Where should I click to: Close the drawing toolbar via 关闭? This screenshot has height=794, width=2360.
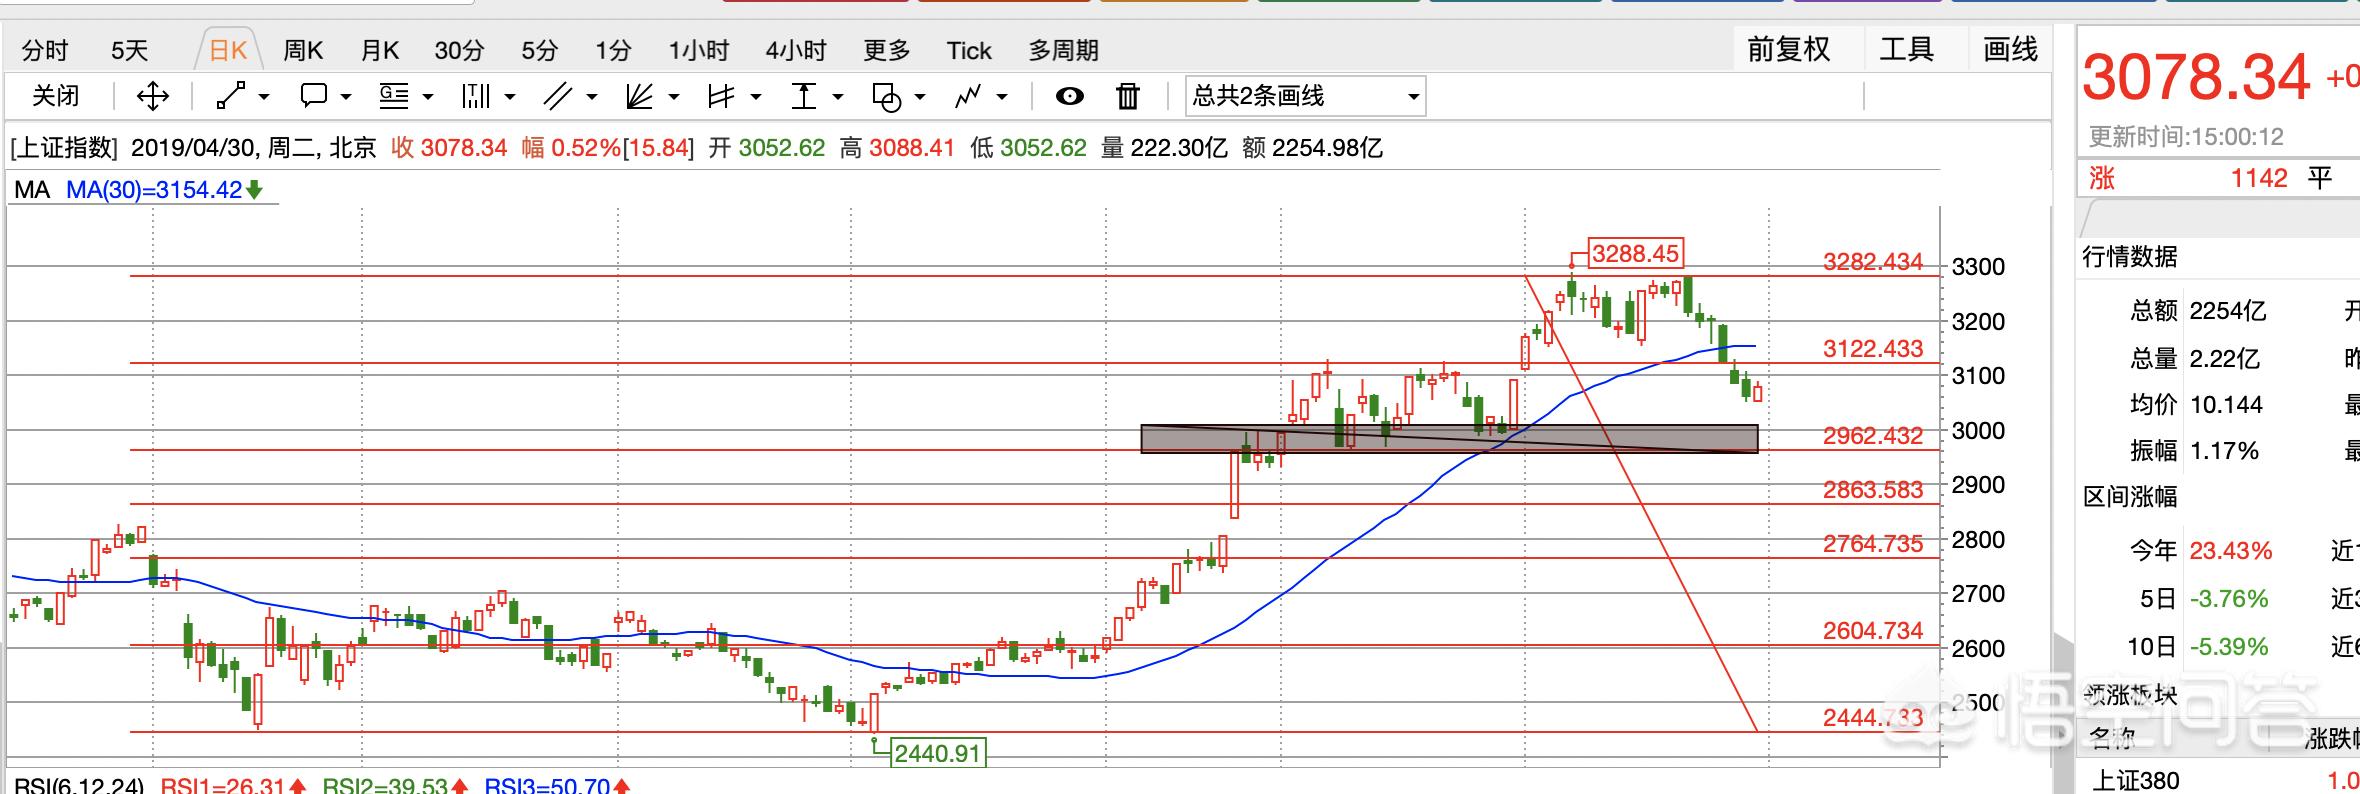(x=55, y=96)
